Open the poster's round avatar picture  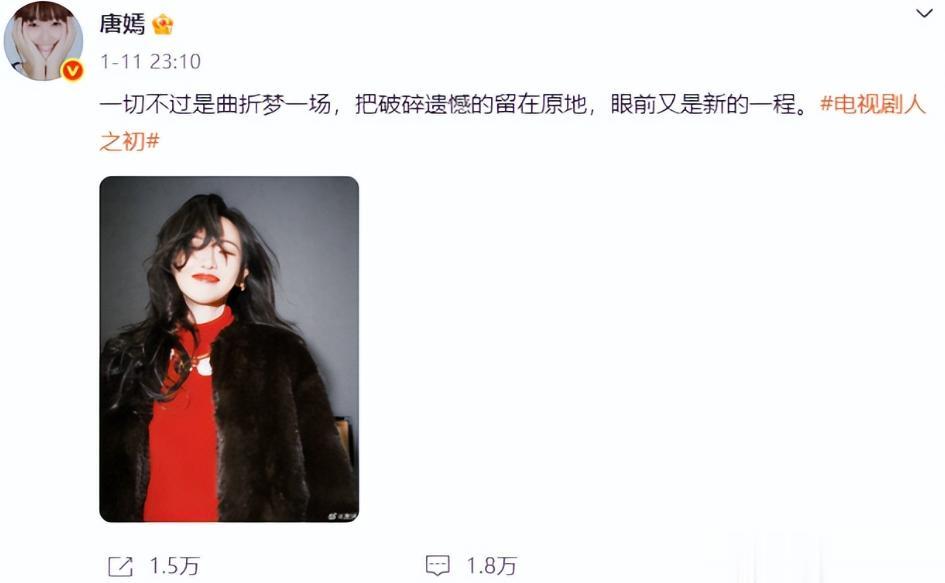(x=43, y=41)
